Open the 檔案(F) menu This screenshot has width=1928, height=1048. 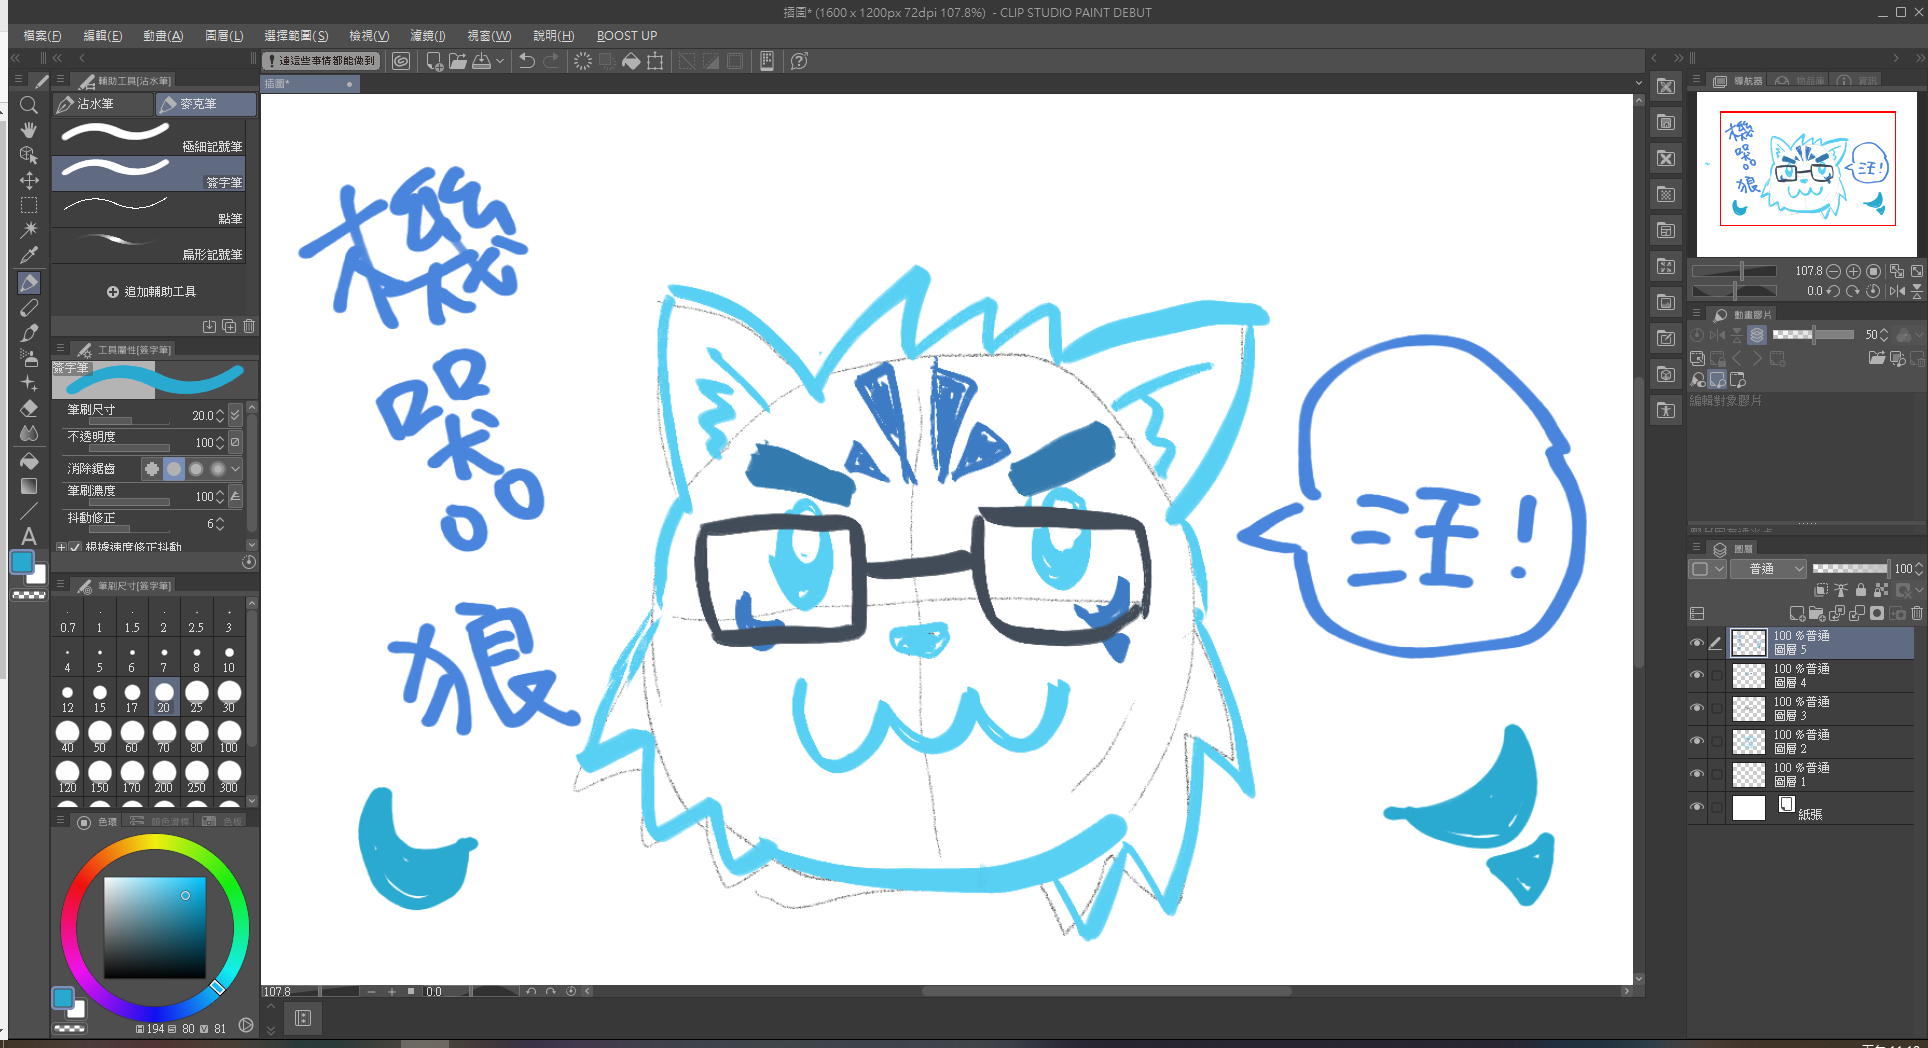click(x=42, y=36)
